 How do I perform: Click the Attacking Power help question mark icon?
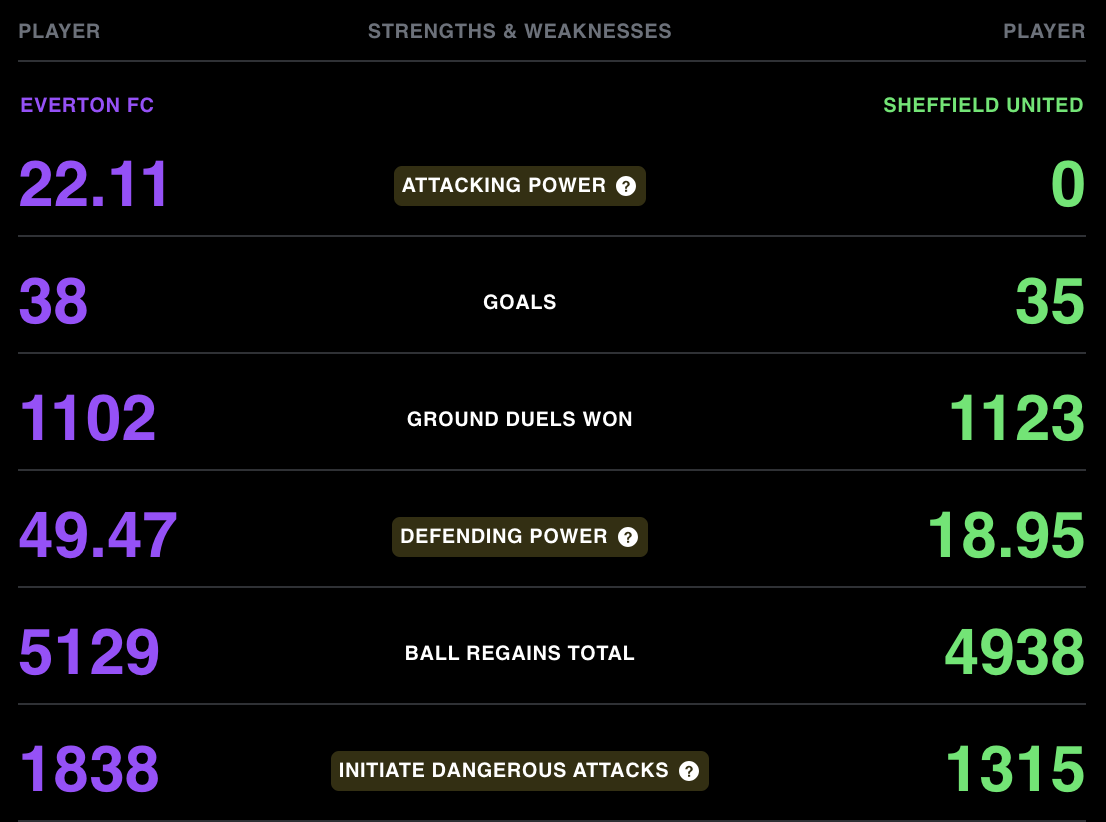[x=626, y=186]
